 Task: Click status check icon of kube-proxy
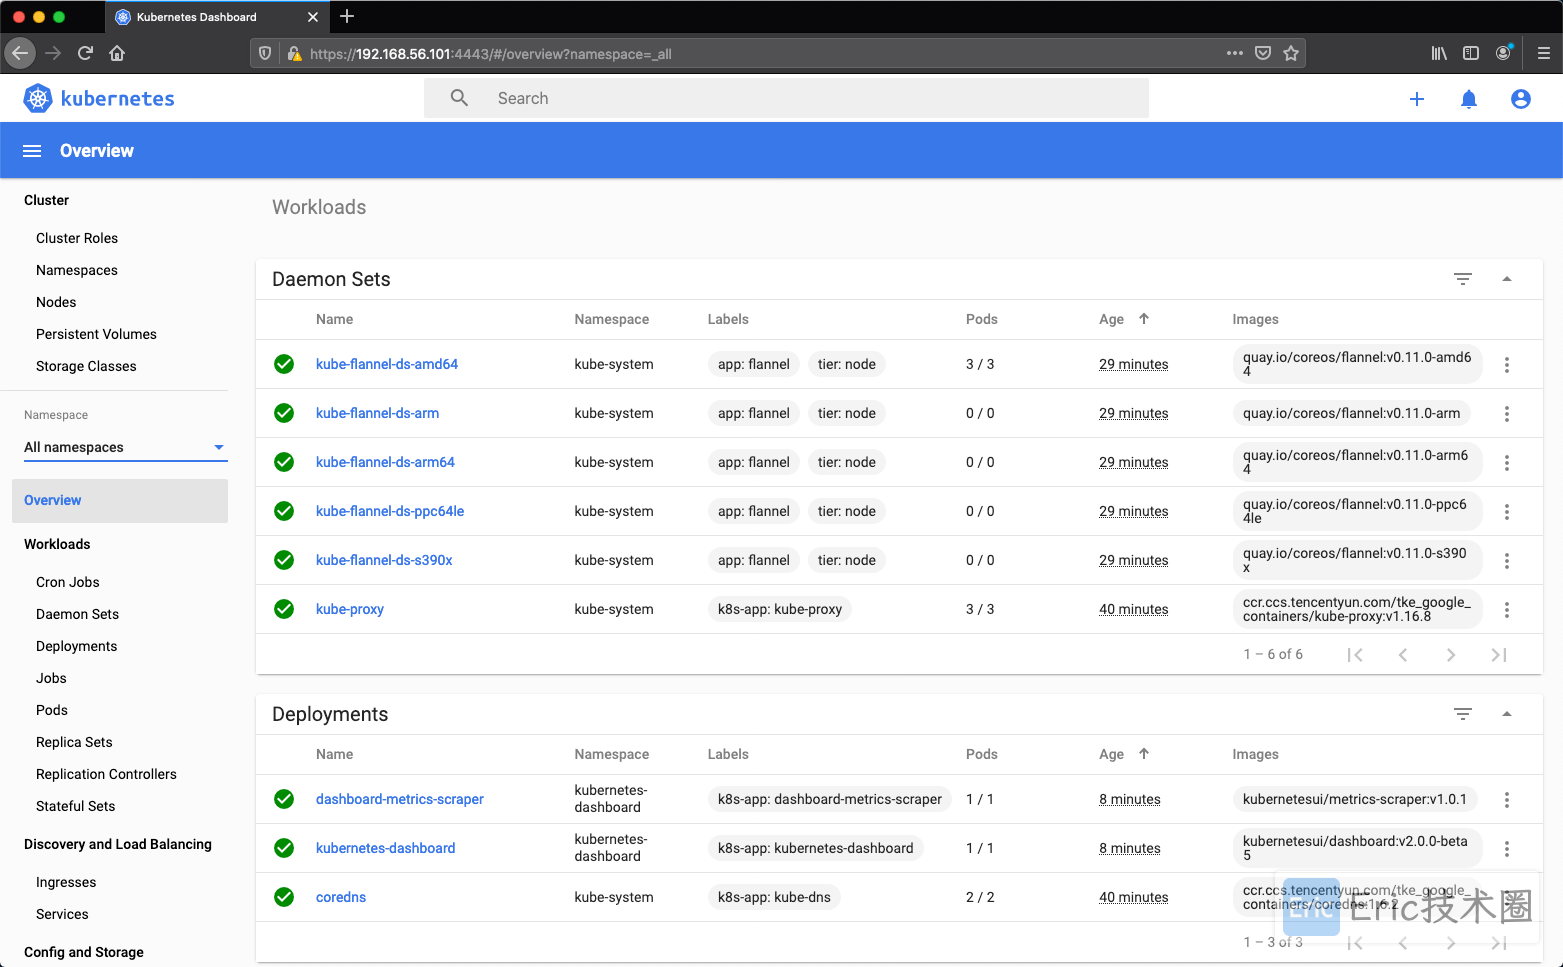[284, 609]
